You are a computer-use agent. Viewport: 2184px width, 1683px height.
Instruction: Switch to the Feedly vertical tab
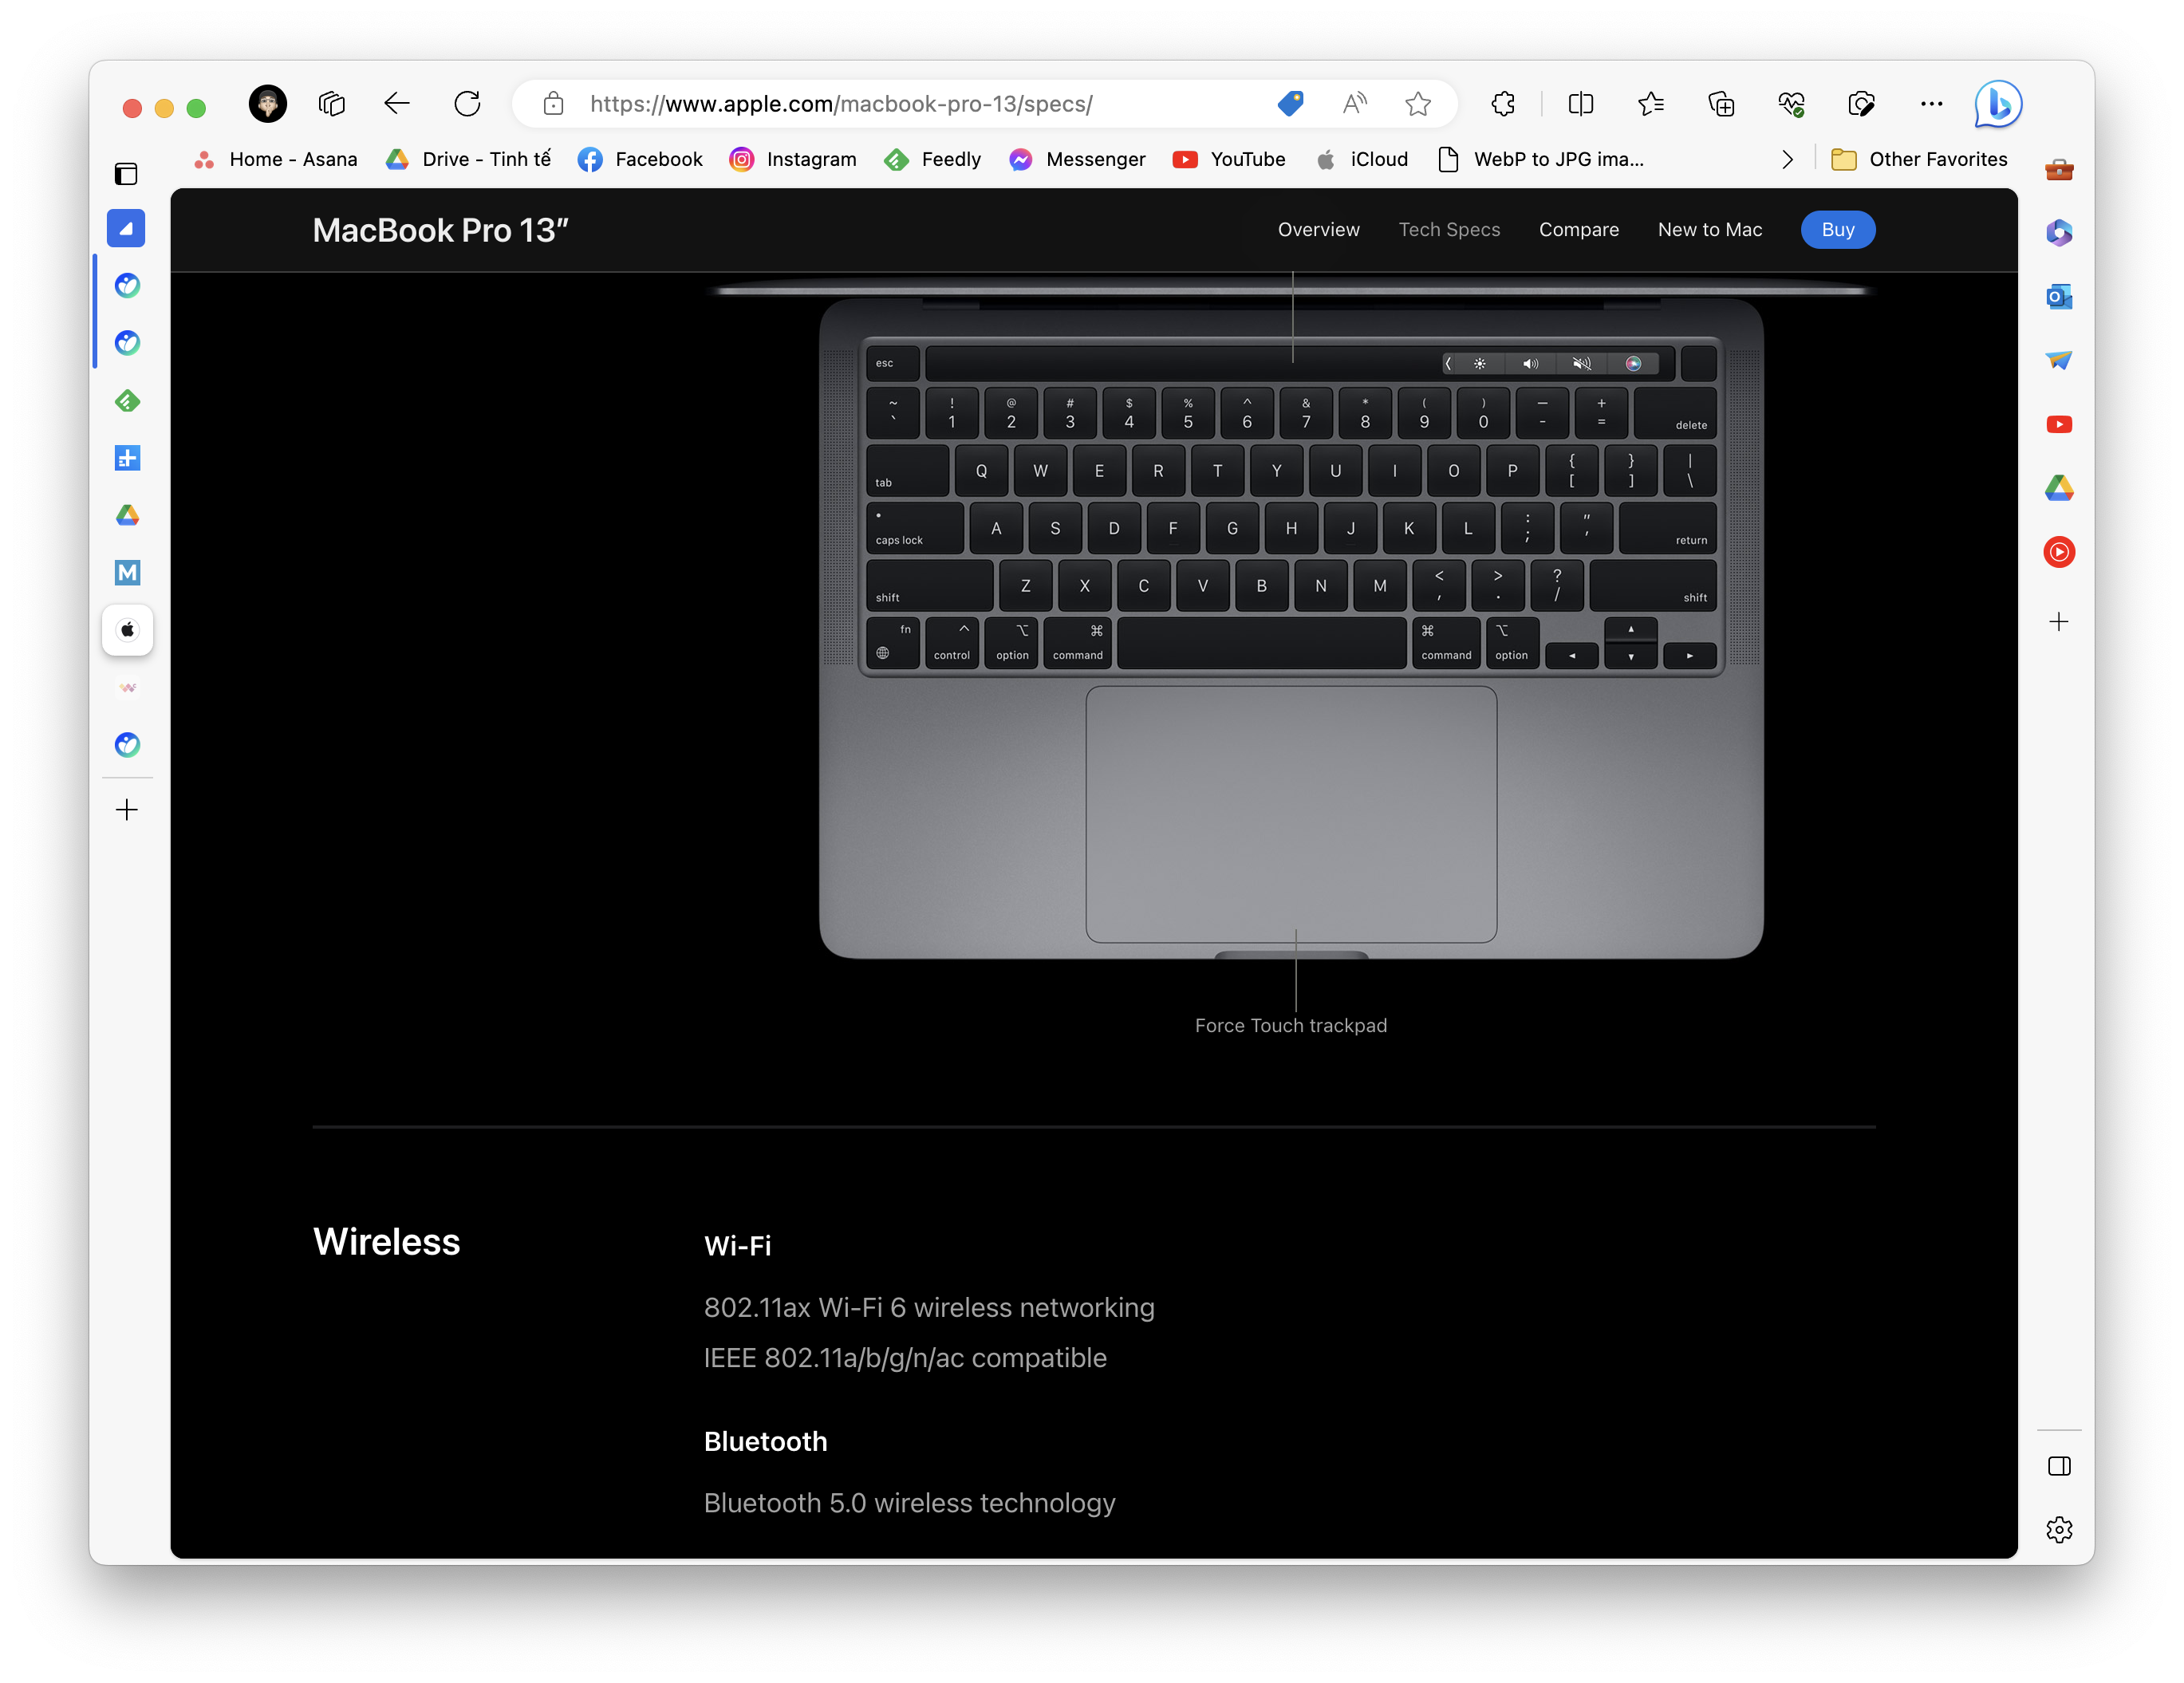click(x=127, y=401)
